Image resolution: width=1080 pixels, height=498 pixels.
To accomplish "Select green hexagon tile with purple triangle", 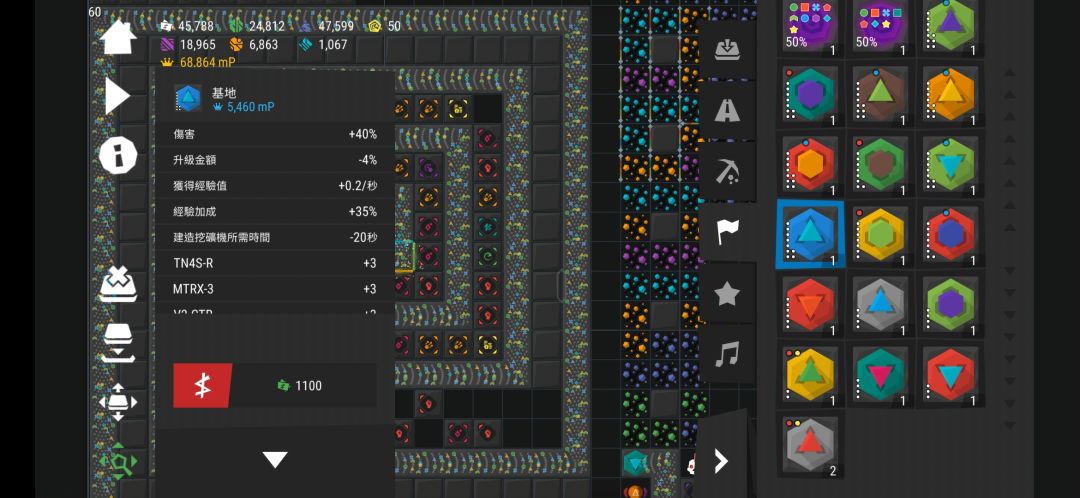I will 951,27.
